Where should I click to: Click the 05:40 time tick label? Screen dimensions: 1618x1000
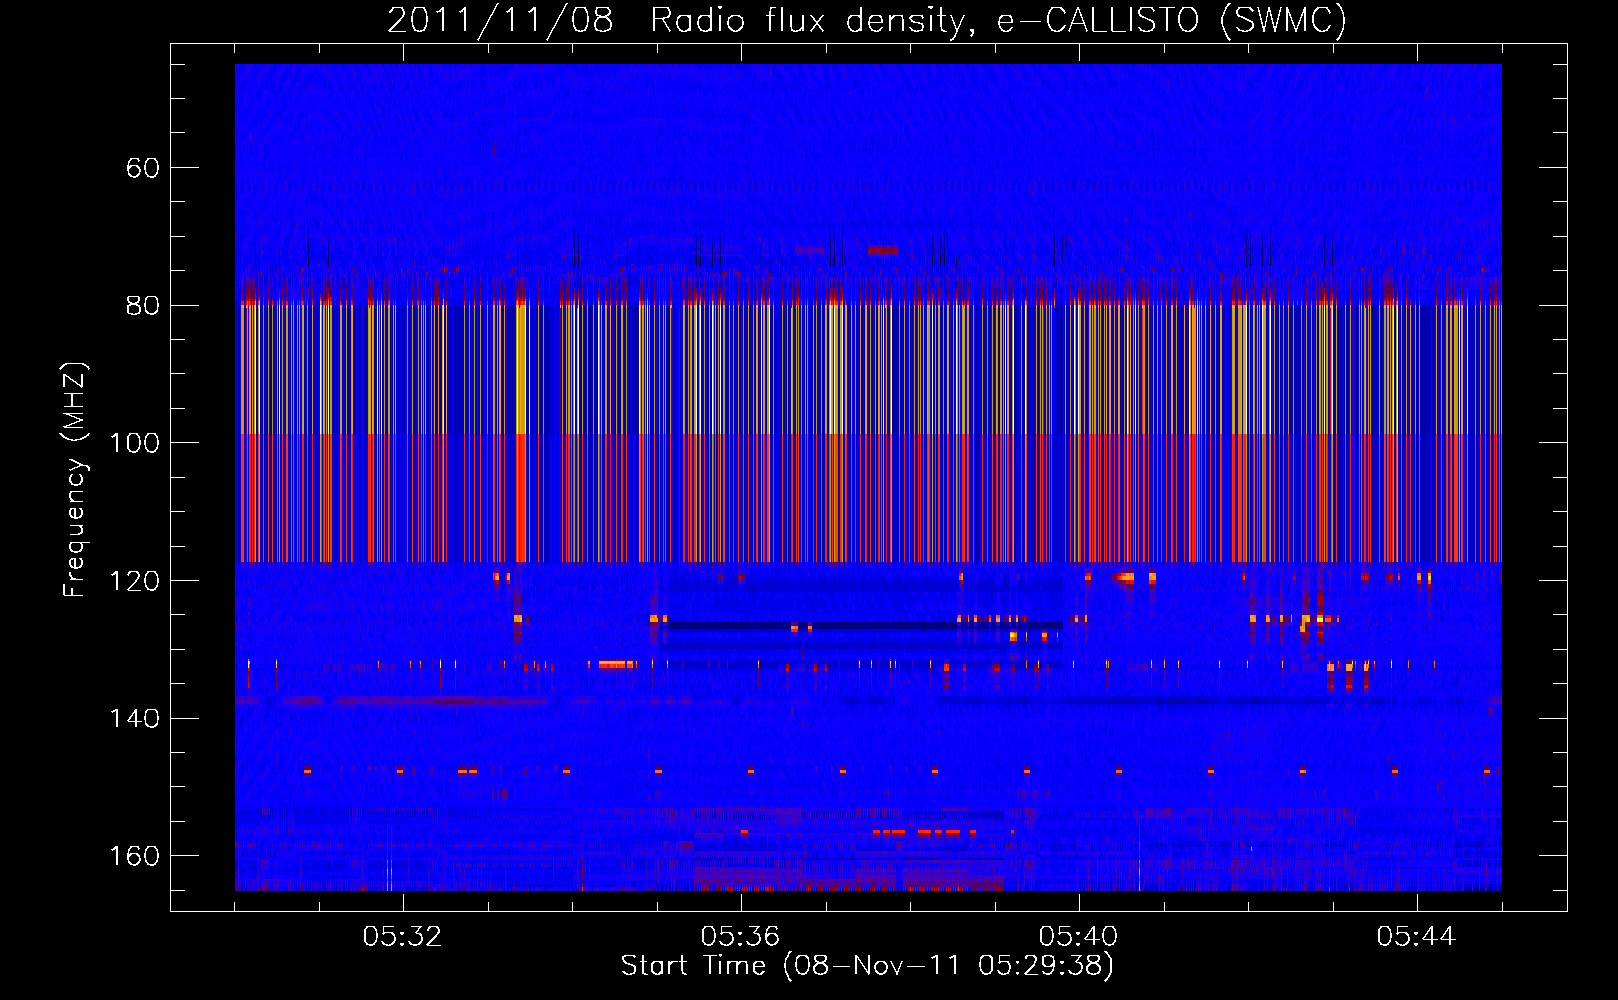point(1078,936)
